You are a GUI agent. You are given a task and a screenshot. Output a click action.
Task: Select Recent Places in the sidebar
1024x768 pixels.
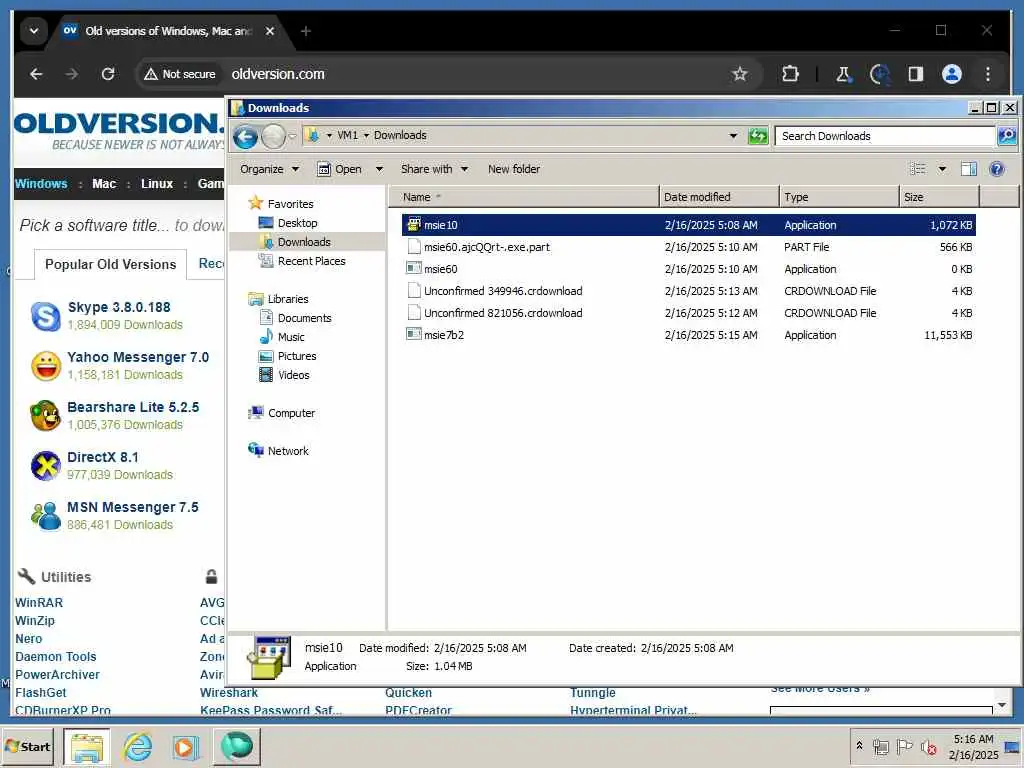point(312,261)
